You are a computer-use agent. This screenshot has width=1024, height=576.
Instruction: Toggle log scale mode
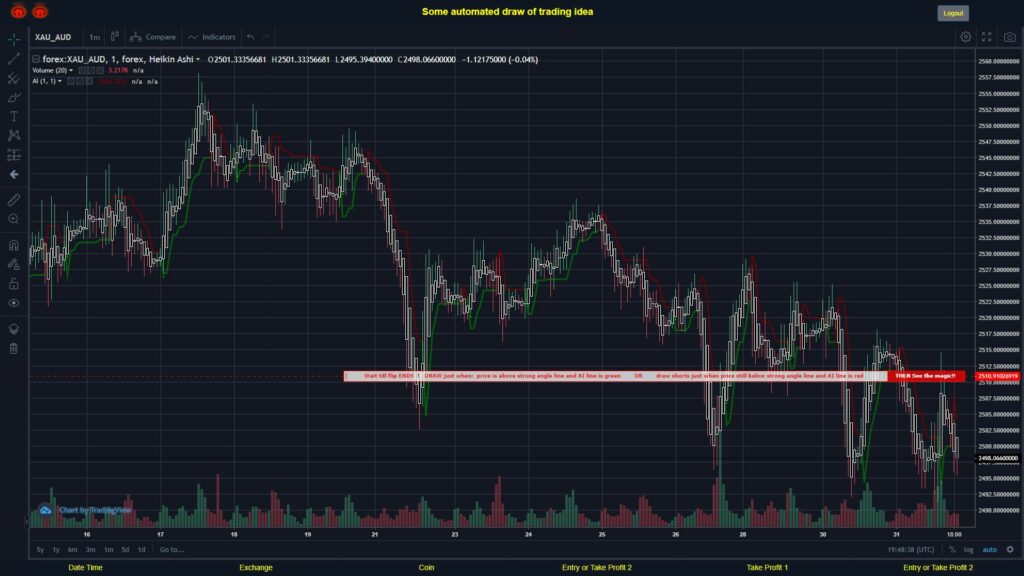(x=968, y=550)
